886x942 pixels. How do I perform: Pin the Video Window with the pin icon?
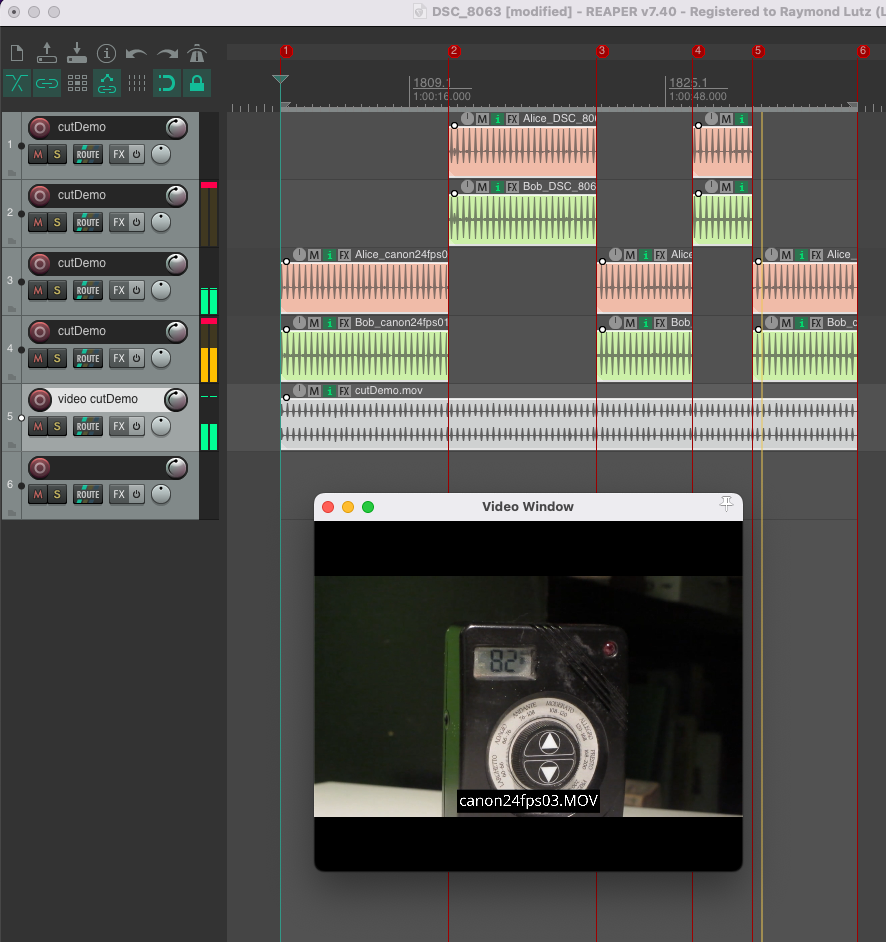click(x=727, y=506)
